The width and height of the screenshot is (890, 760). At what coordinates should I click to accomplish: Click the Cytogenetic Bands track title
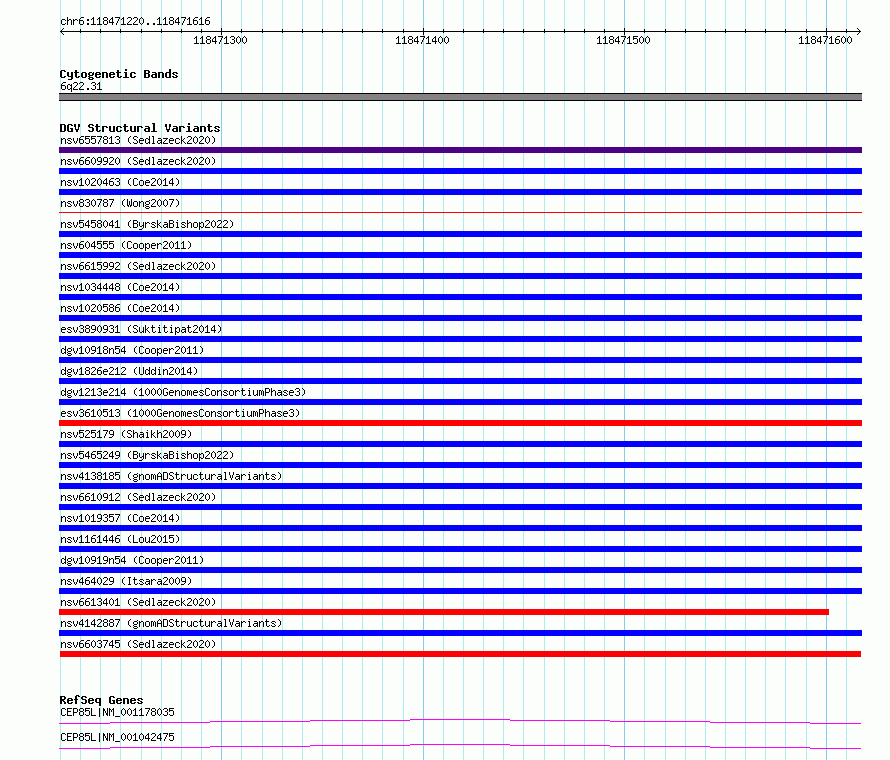(x=119, y=74)
